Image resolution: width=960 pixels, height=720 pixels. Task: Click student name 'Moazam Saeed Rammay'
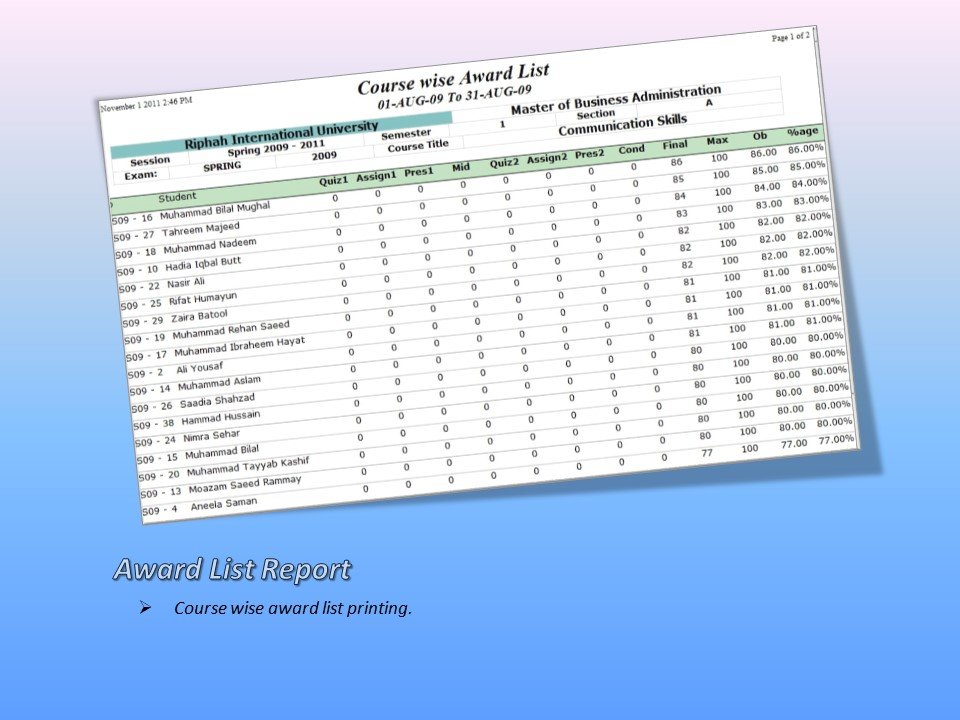[245, 485]
